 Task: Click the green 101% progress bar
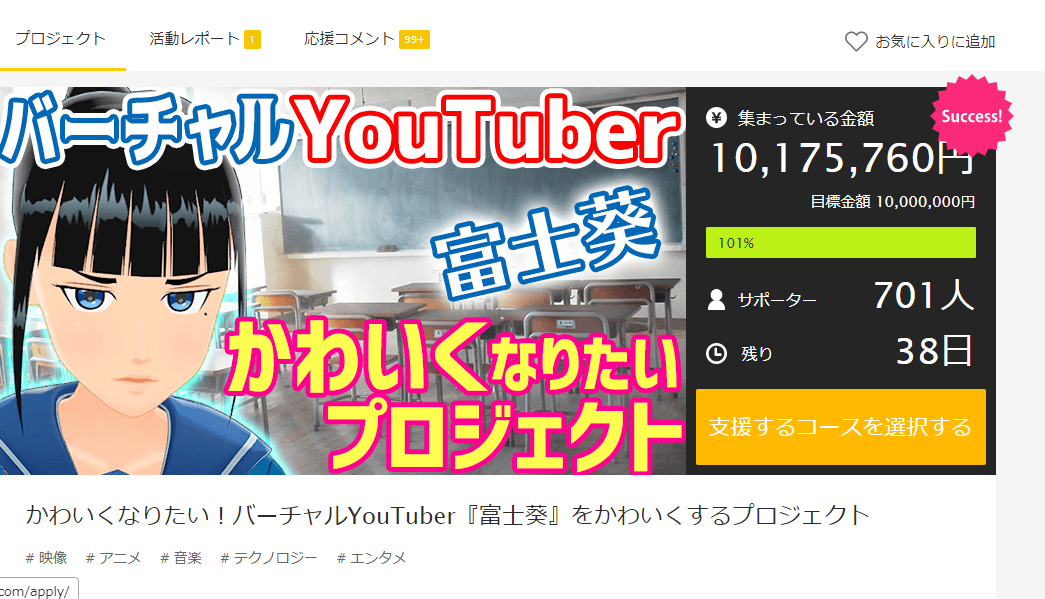(840, 243)
